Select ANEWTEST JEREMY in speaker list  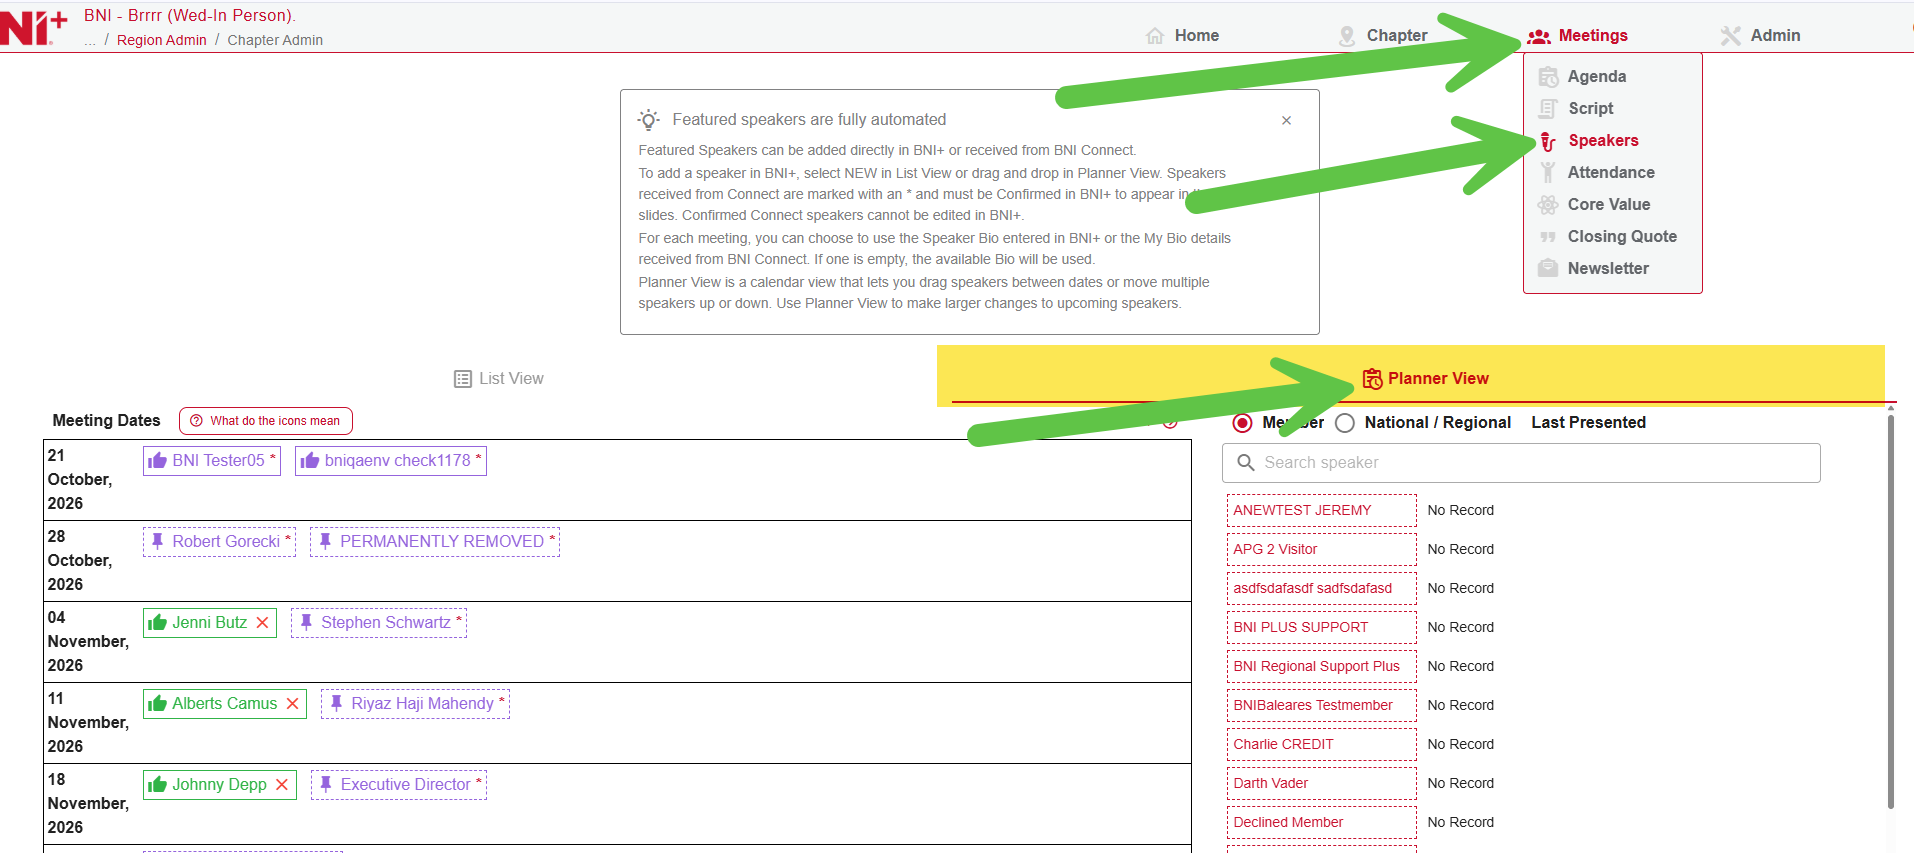coord(1321,510)
